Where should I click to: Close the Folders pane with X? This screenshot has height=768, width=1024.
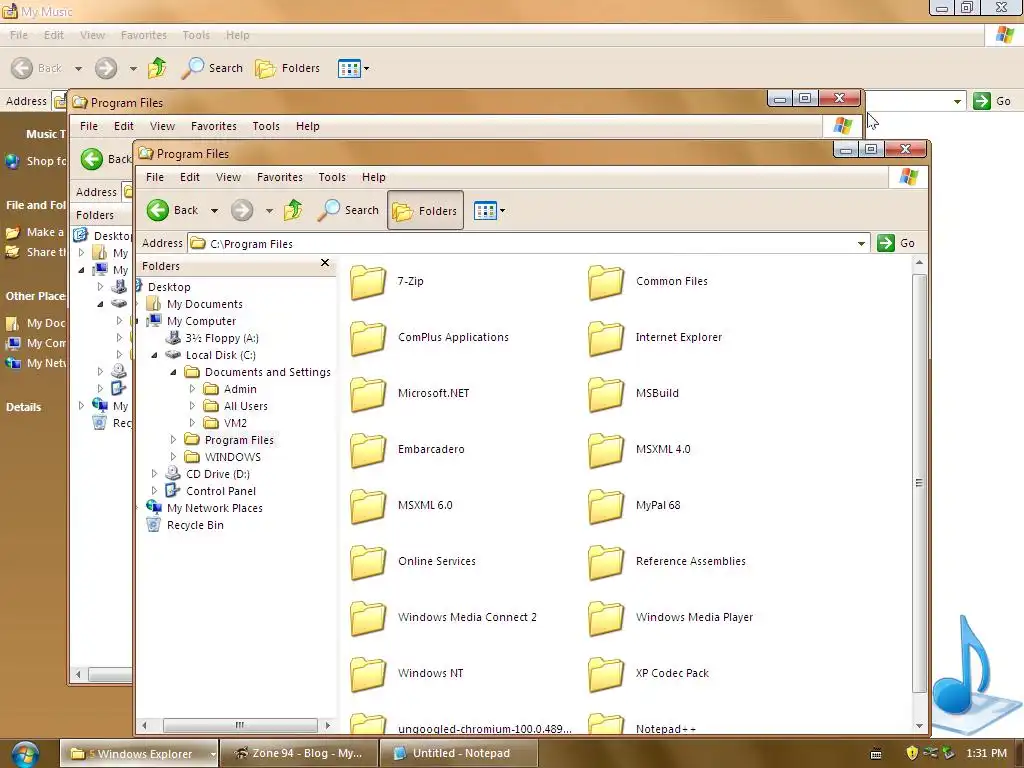click(x=325, y=263)
